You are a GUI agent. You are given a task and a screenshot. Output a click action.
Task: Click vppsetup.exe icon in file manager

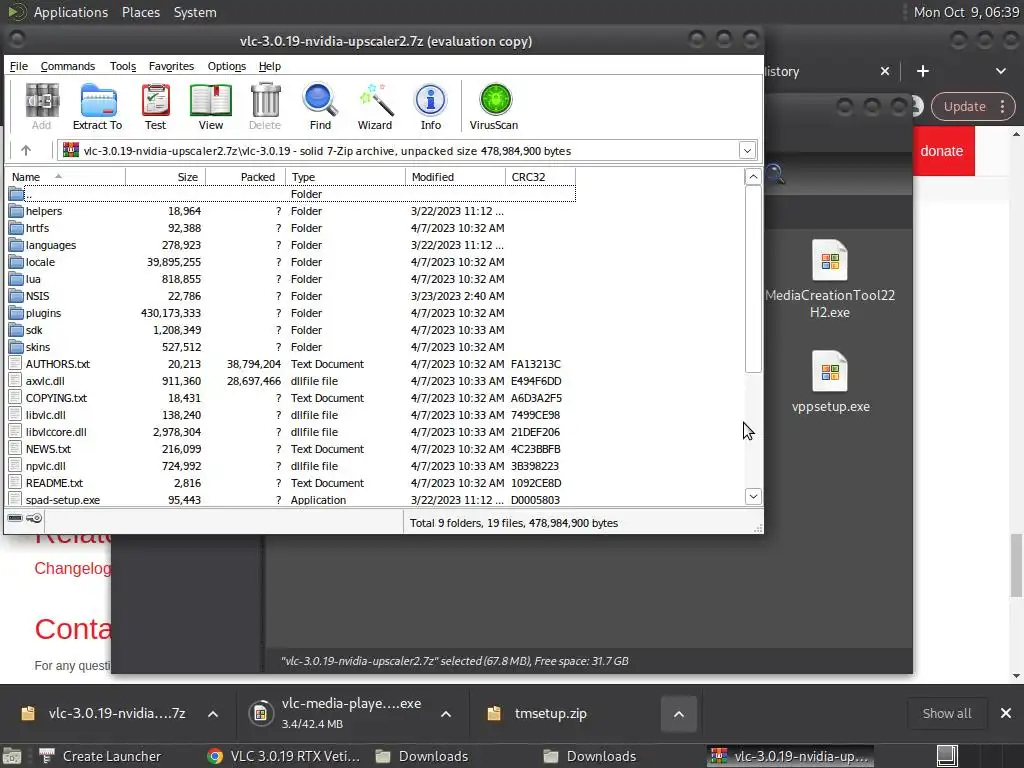(x=829, y=372)
